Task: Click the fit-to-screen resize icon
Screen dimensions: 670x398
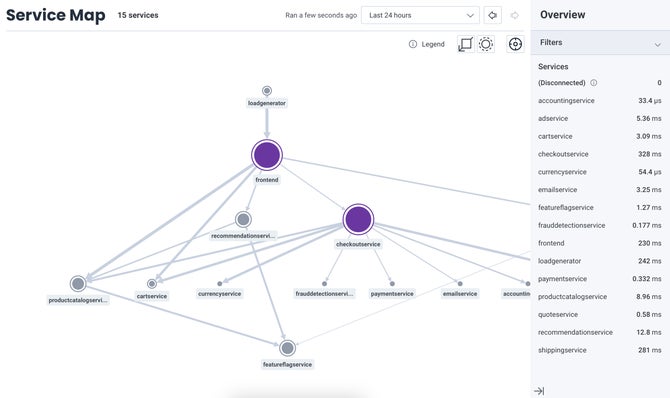Action: click(x=465, y=44)
